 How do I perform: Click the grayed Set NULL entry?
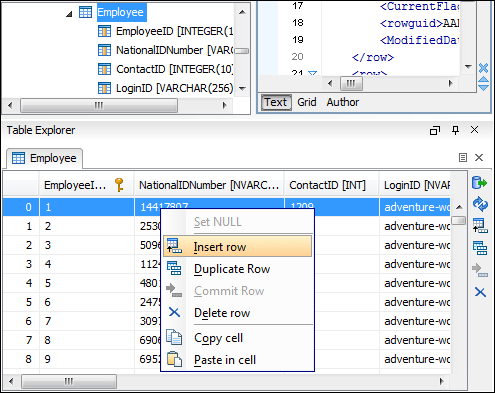237,222
